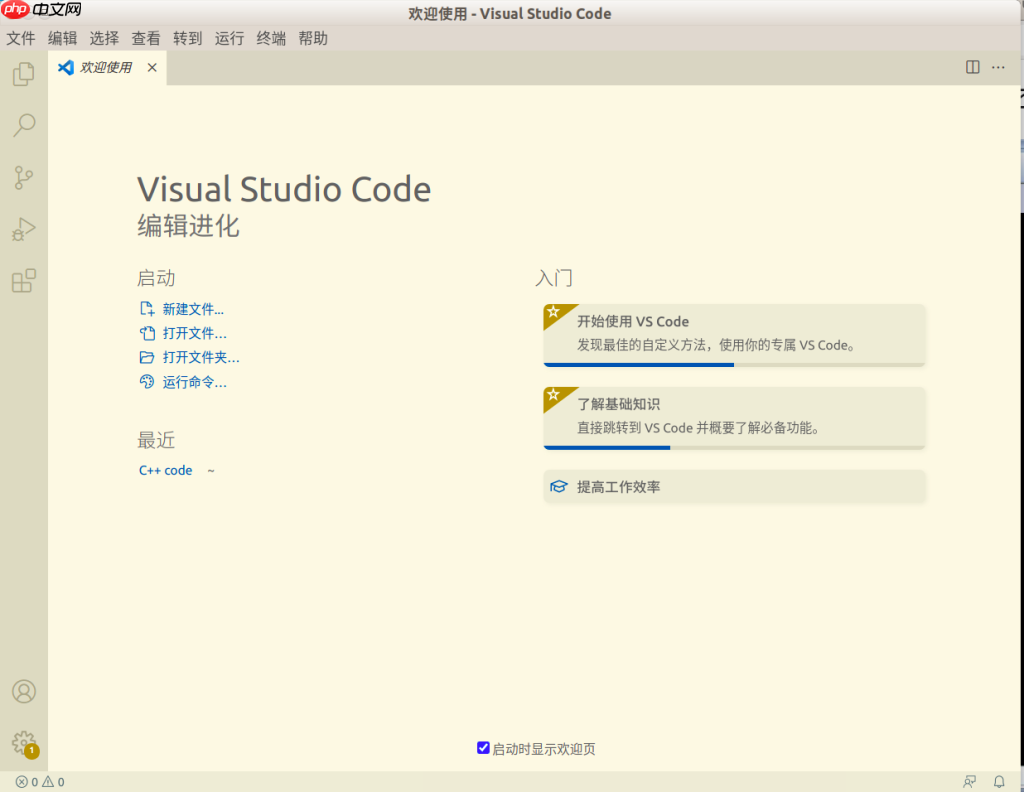The image size is (1024, 792).
Task: Open the 终端 menu
Action: click(x=270, y=38)
